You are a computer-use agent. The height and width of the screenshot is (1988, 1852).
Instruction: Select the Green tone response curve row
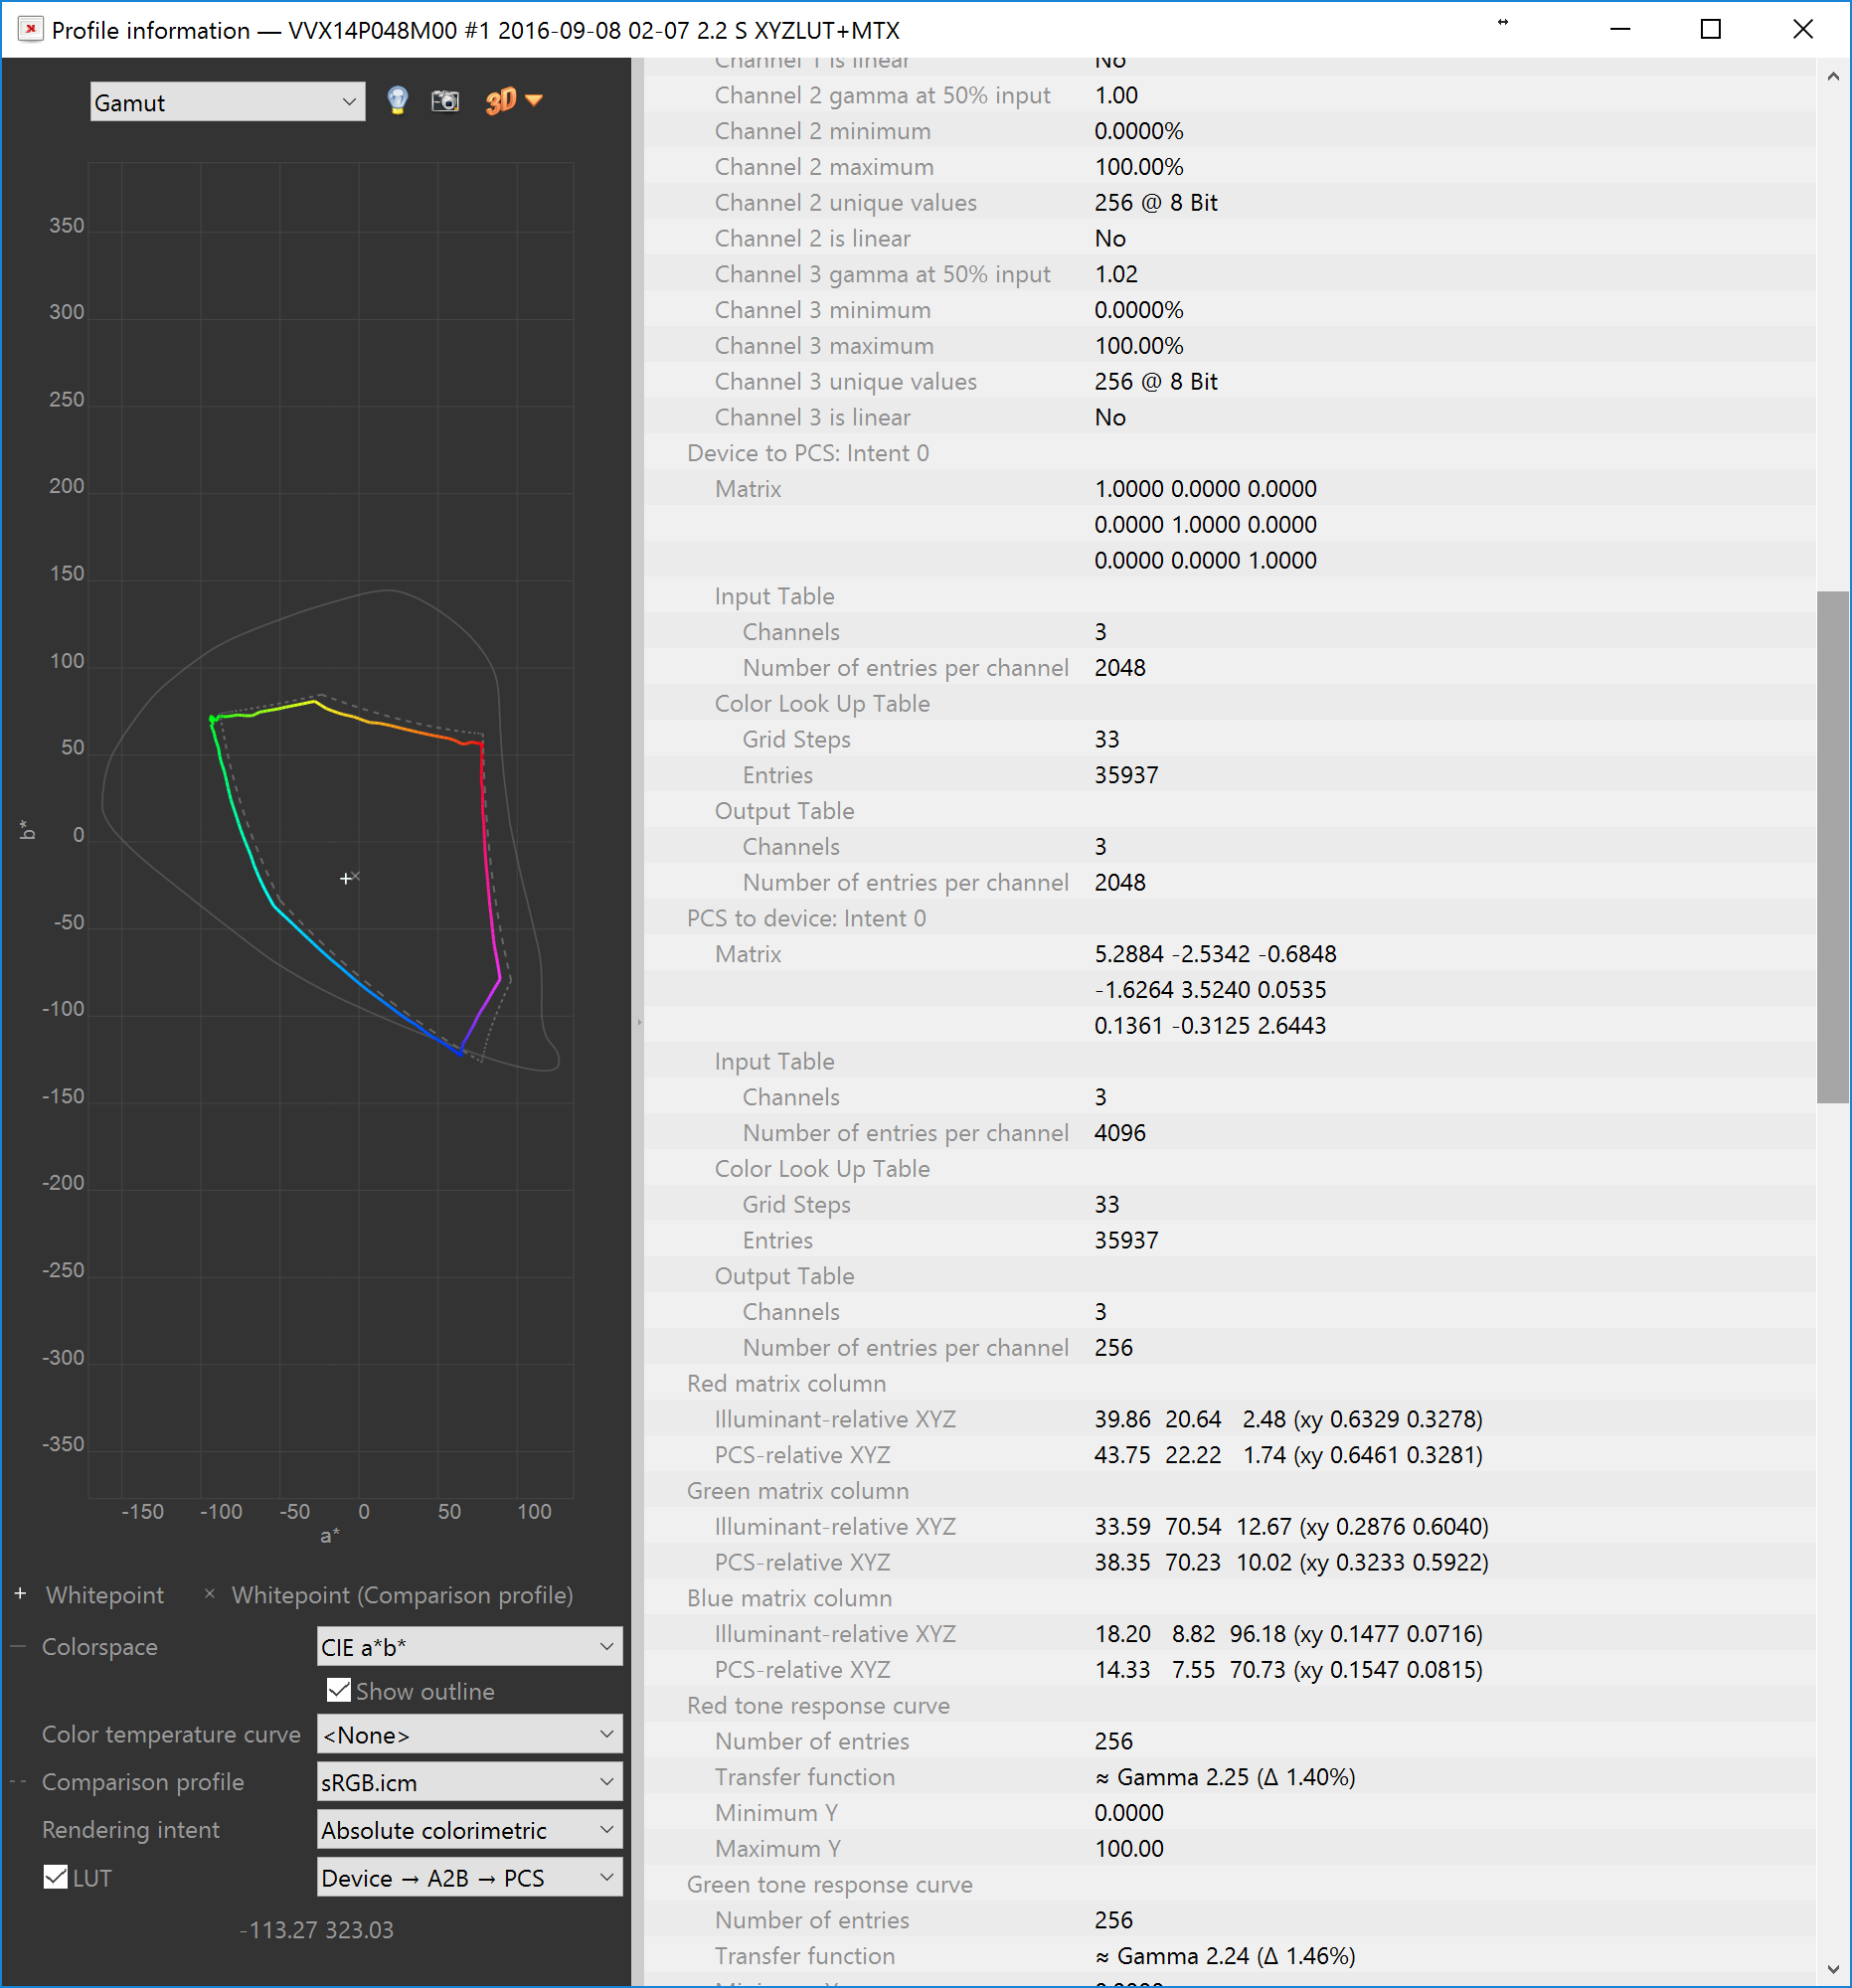[x=1229, y=1885]
